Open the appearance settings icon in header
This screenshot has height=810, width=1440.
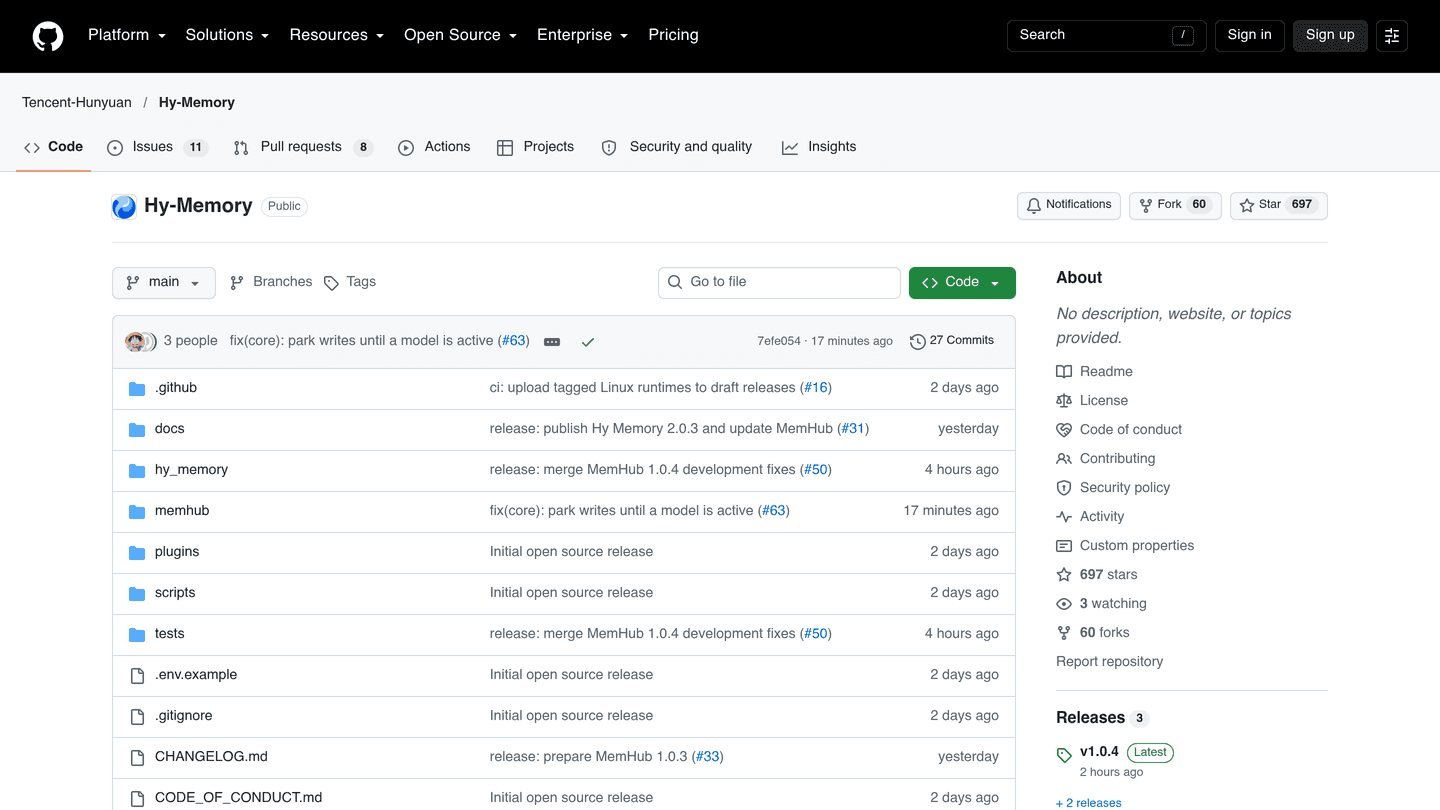pyautogui.click(x=1392, y=36)
